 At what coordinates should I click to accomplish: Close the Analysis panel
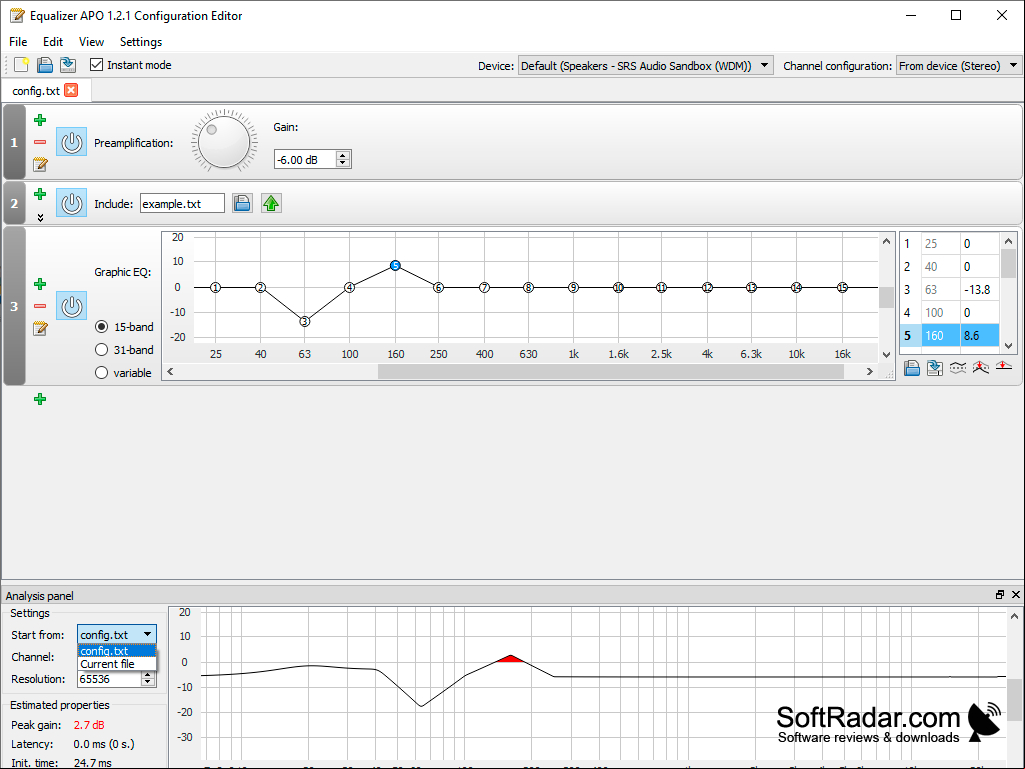[1015, 594]
